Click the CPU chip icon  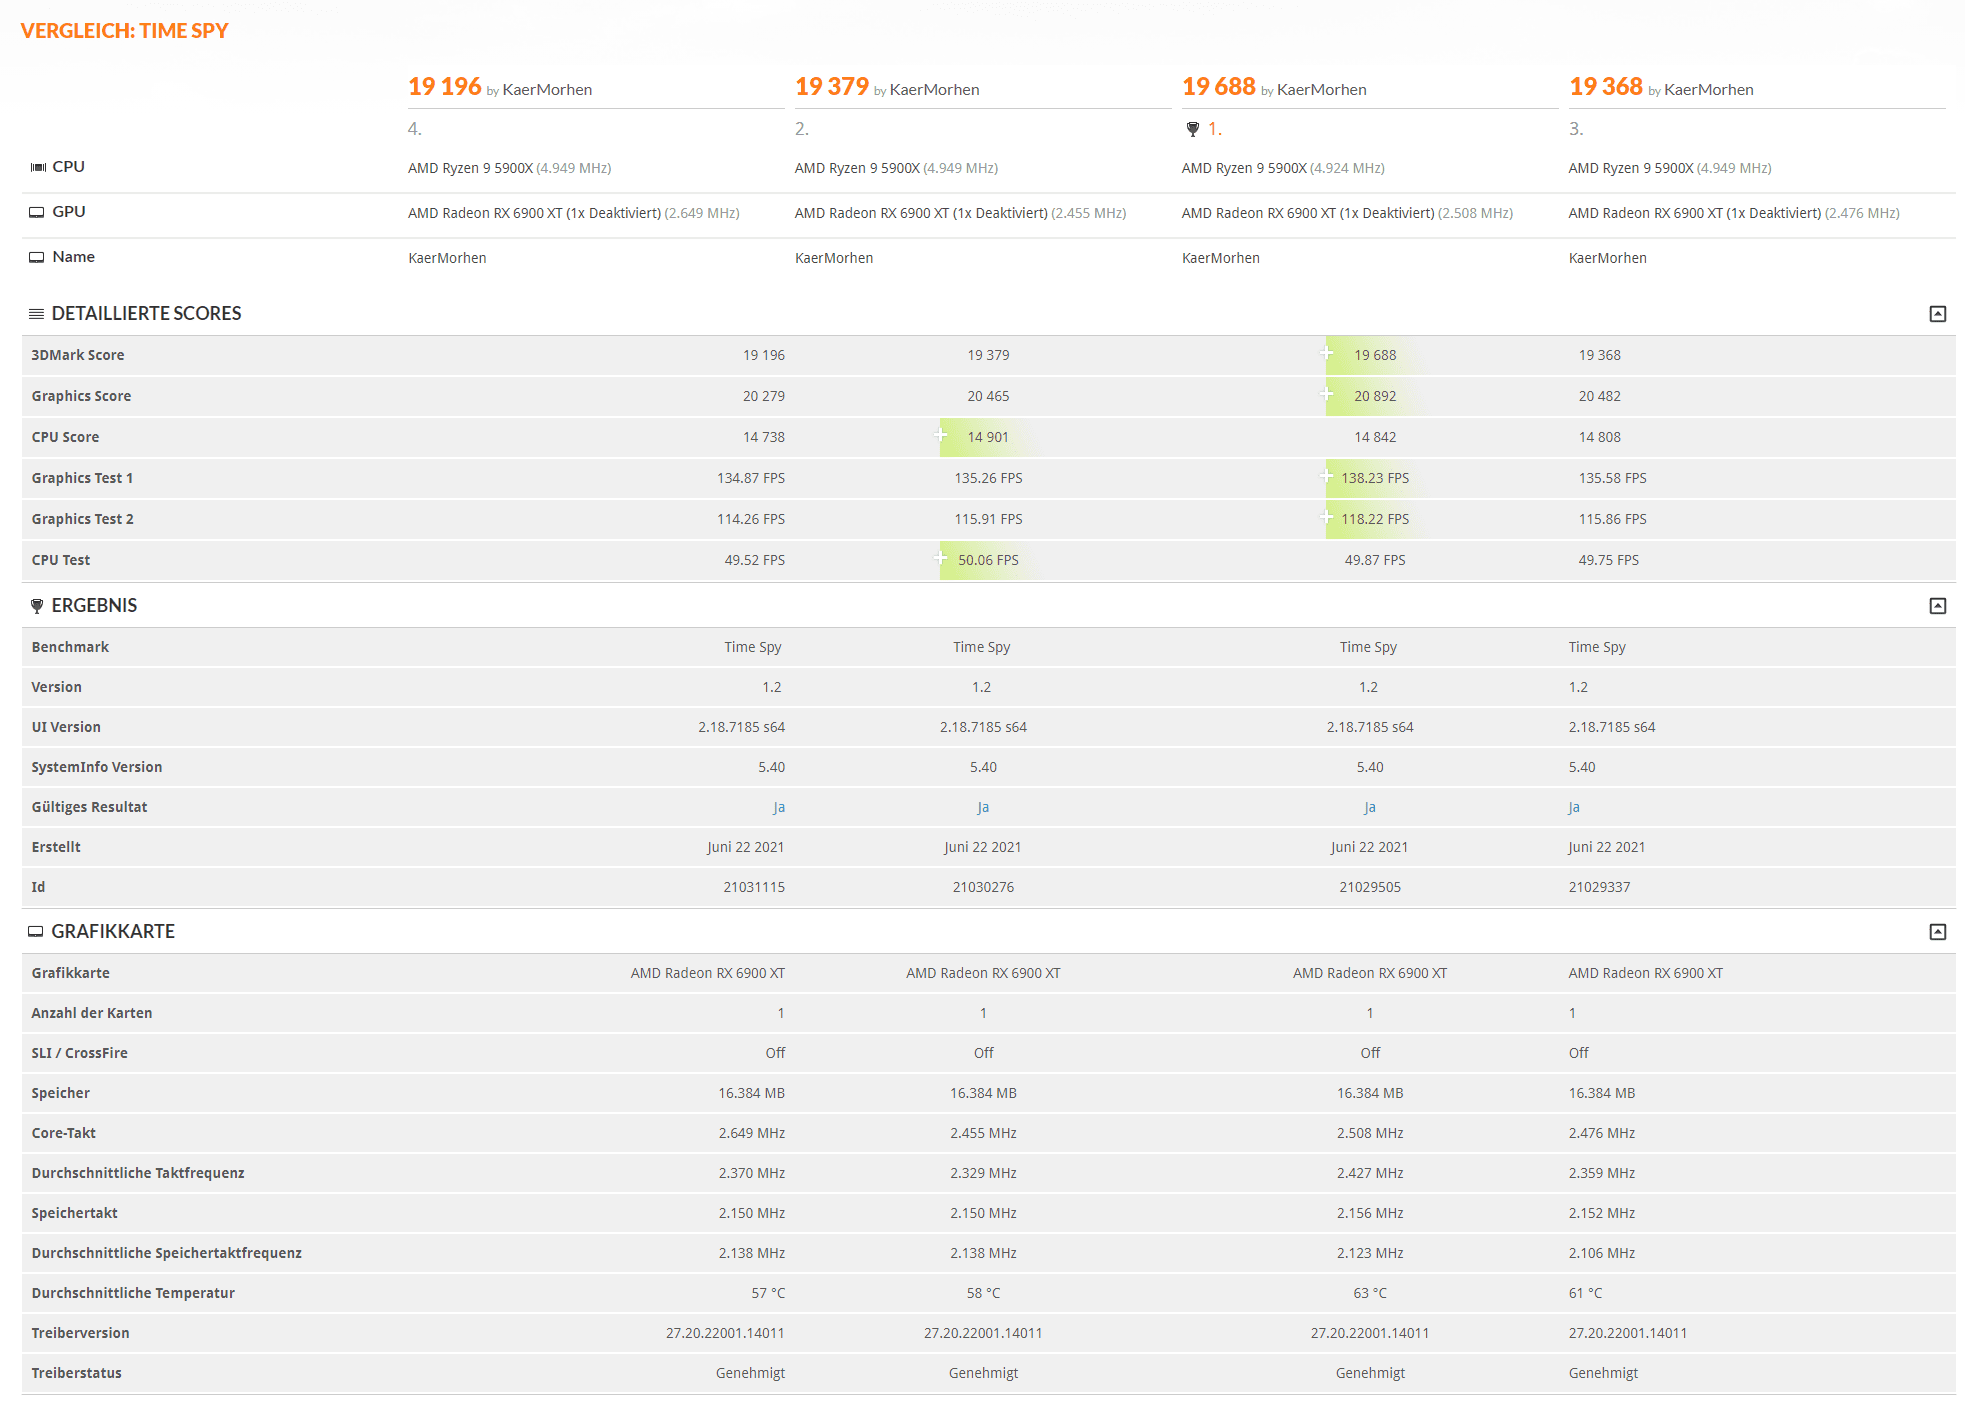(38, 167)
